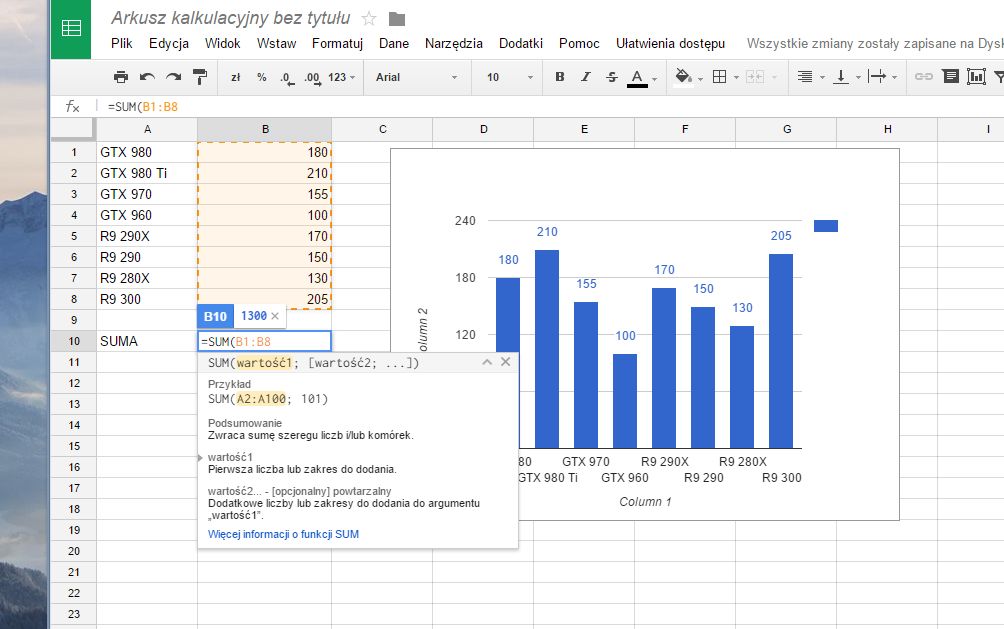Viewport: 1004px width, 629px height.
Task: Select the Paint format tool
Action: (200, 77)
